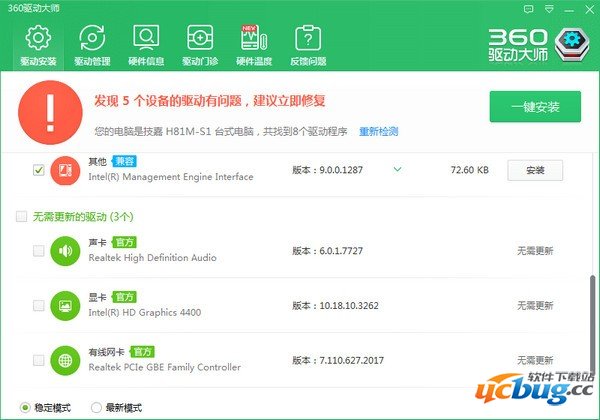Select 稳定模式 radio button
The height and width of the screenshot is (420, 600).
[25, 408]
